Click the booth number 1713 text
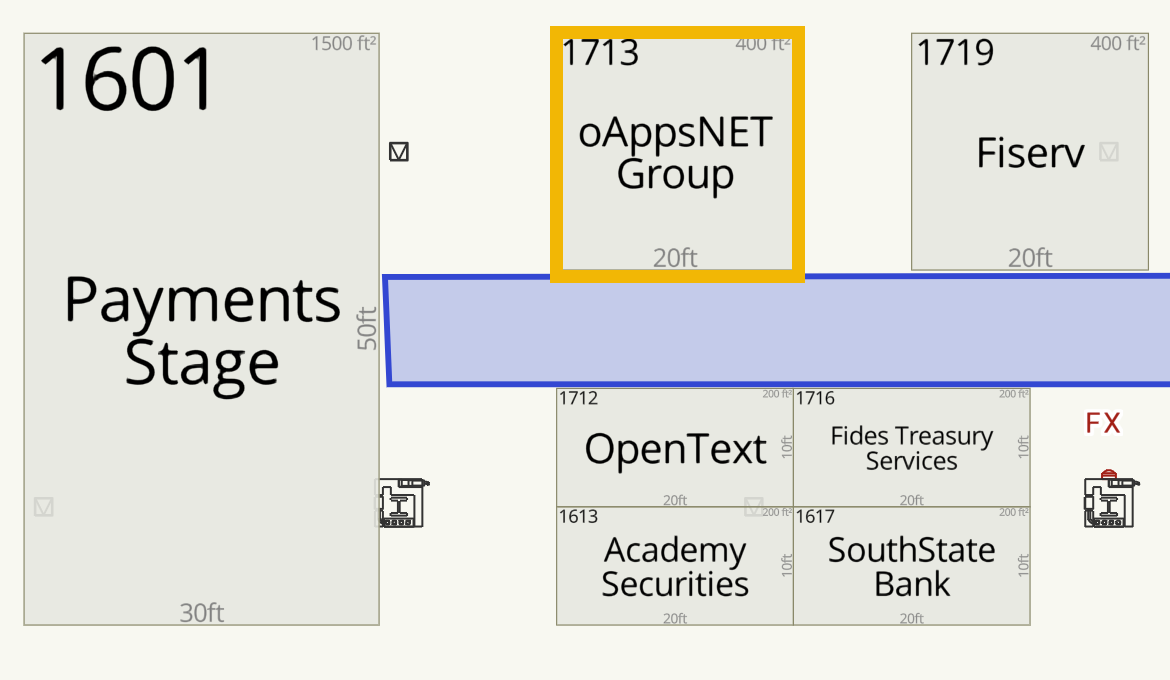The width and height of the screenshot is (1170, 680). coord(601,53)
